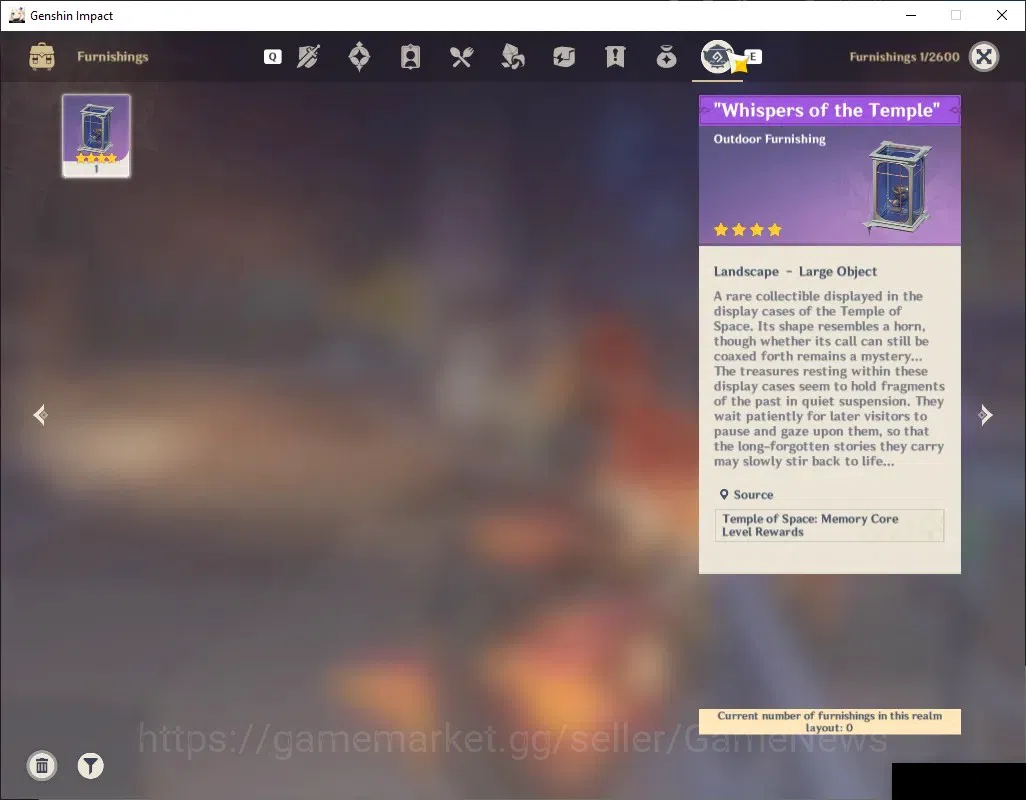Viewport: 1026px width, 800px height.
Task: Open the filter funnel icon
Action: 90,765
